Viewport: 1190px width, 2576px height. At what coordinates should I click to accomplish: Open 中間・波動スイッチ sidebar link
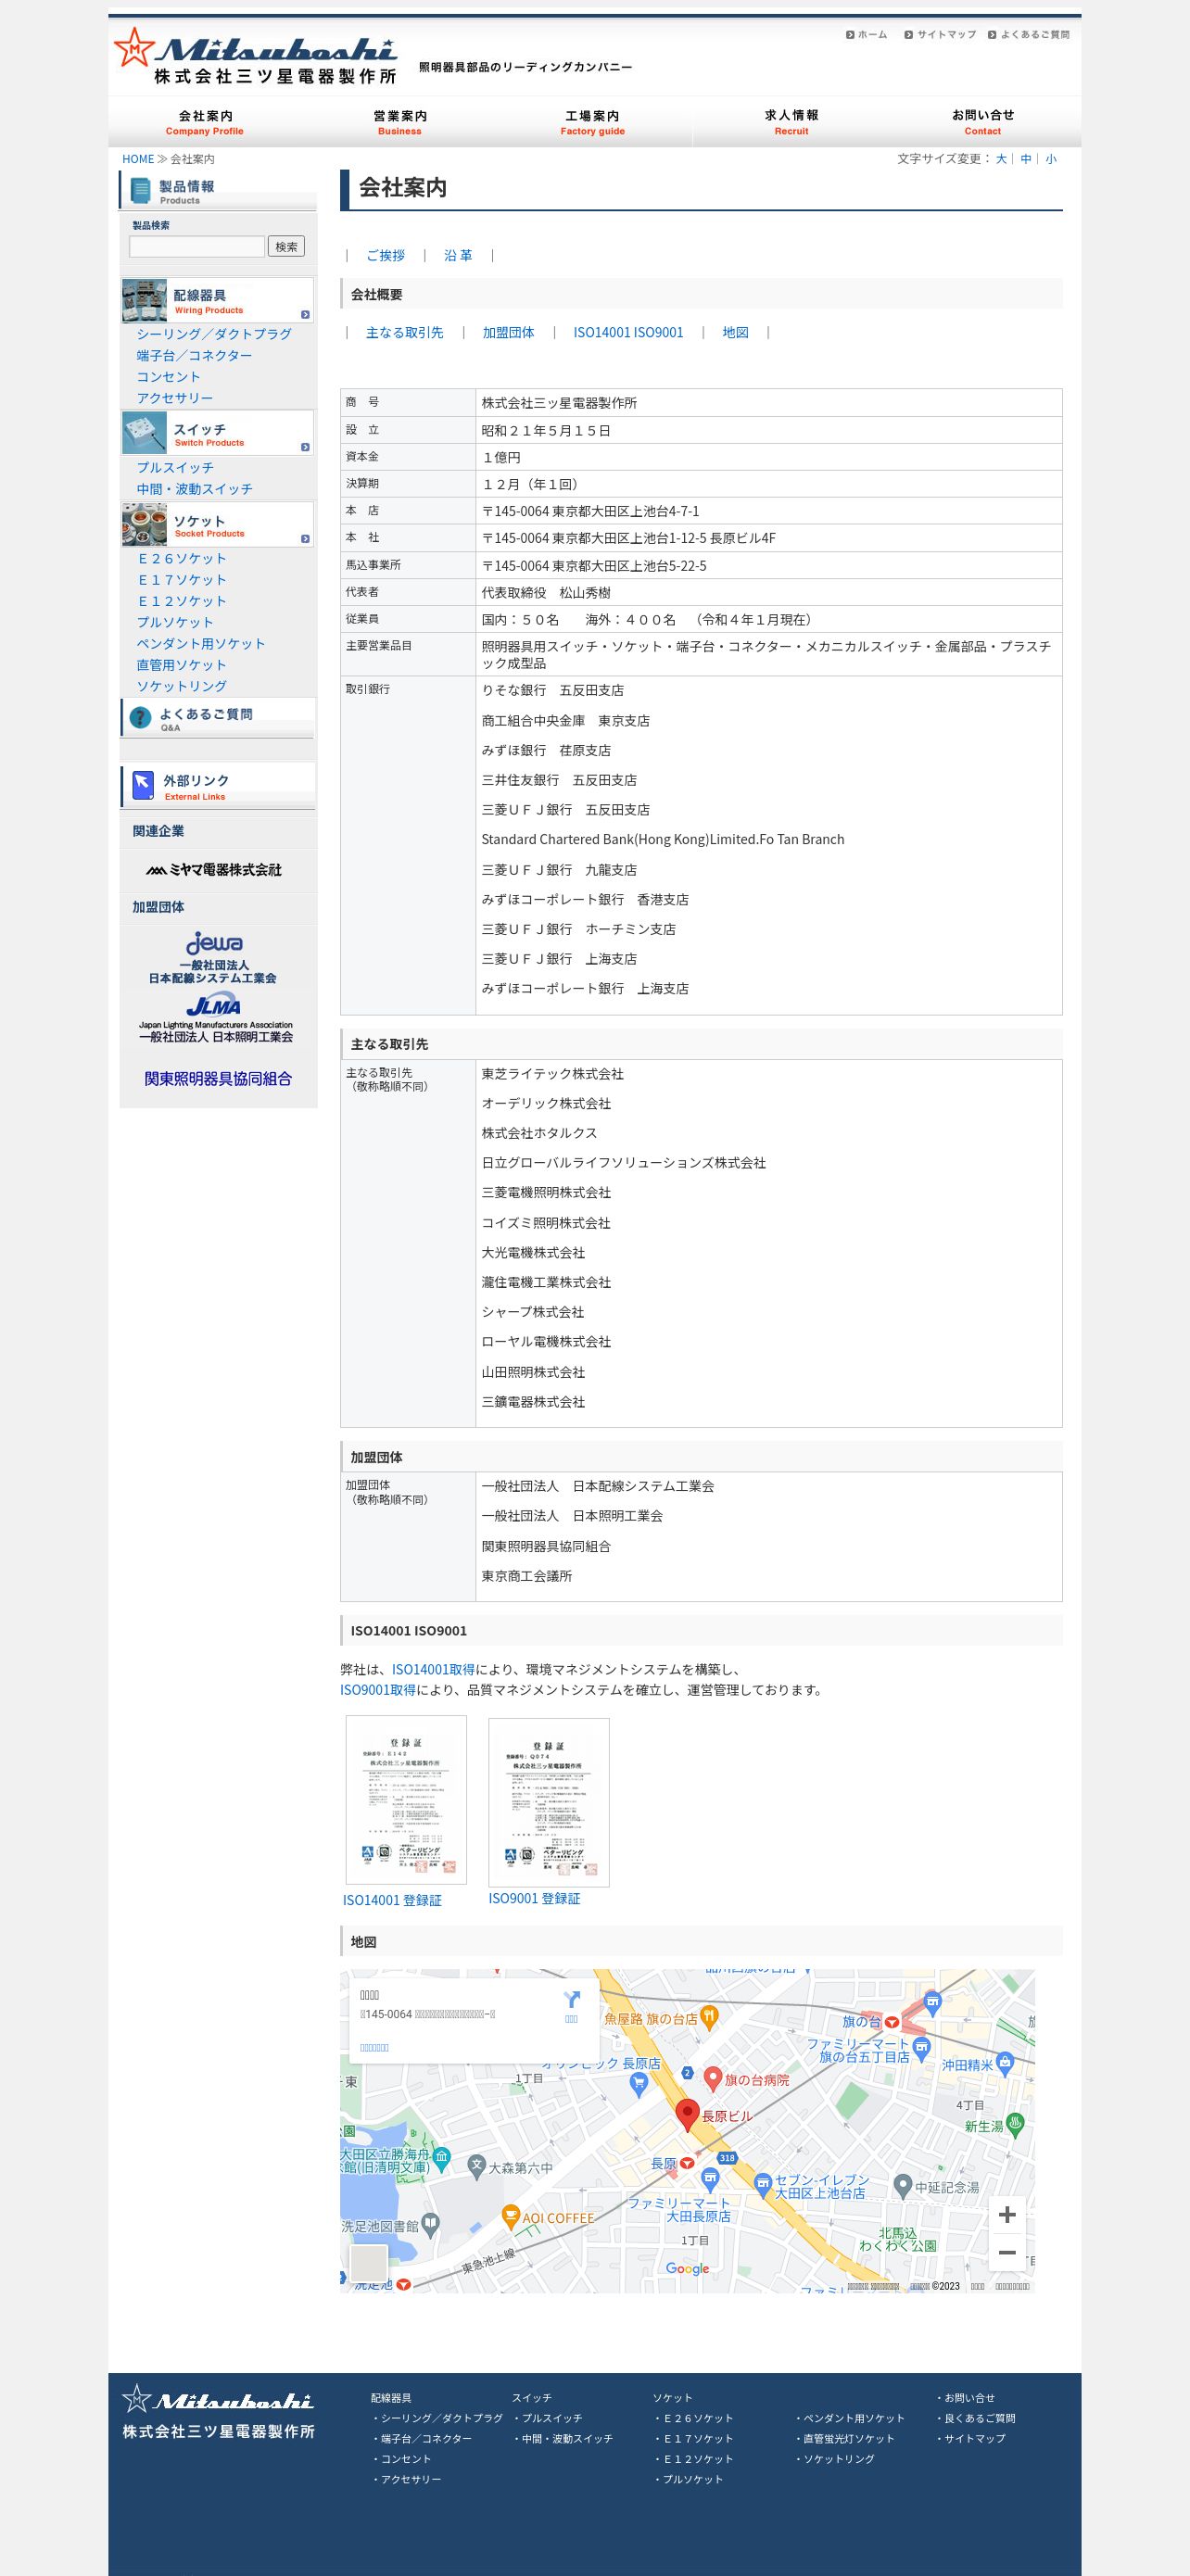pos(195,489)
